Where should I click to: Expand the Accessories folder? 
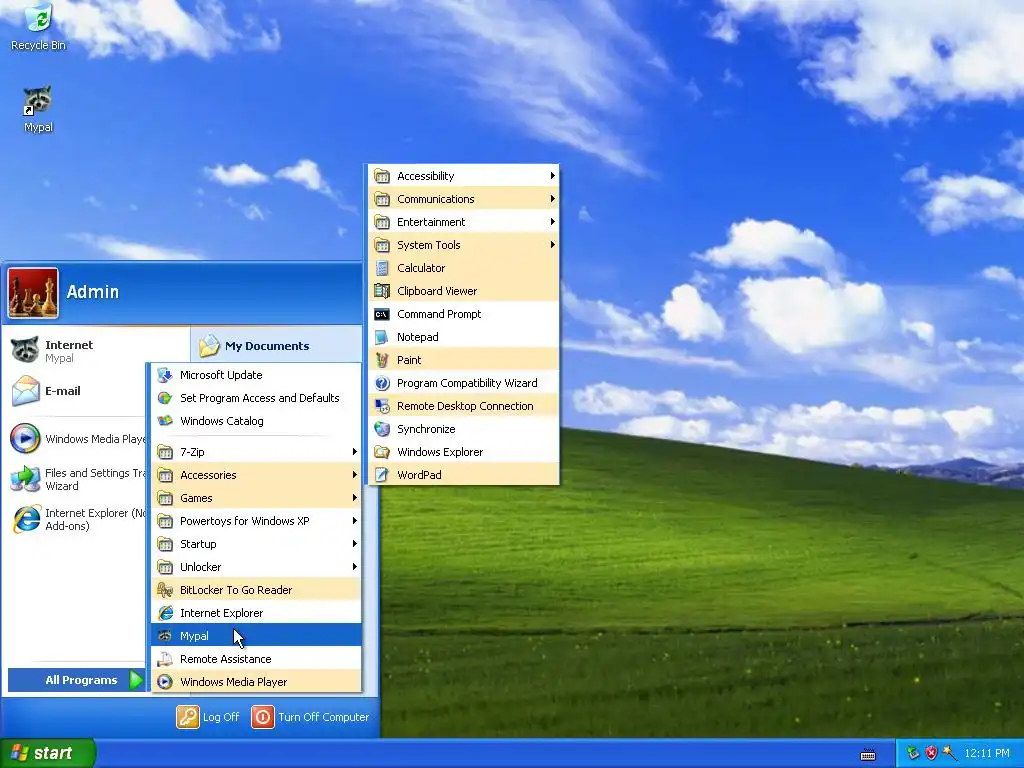point(256,475)
